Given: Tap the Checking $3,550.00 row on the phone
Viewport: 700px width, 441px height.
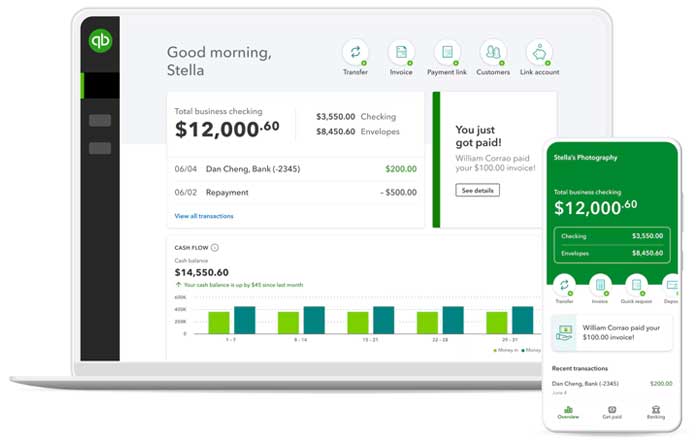Looking at the screenshot, I should click(612, 236).
